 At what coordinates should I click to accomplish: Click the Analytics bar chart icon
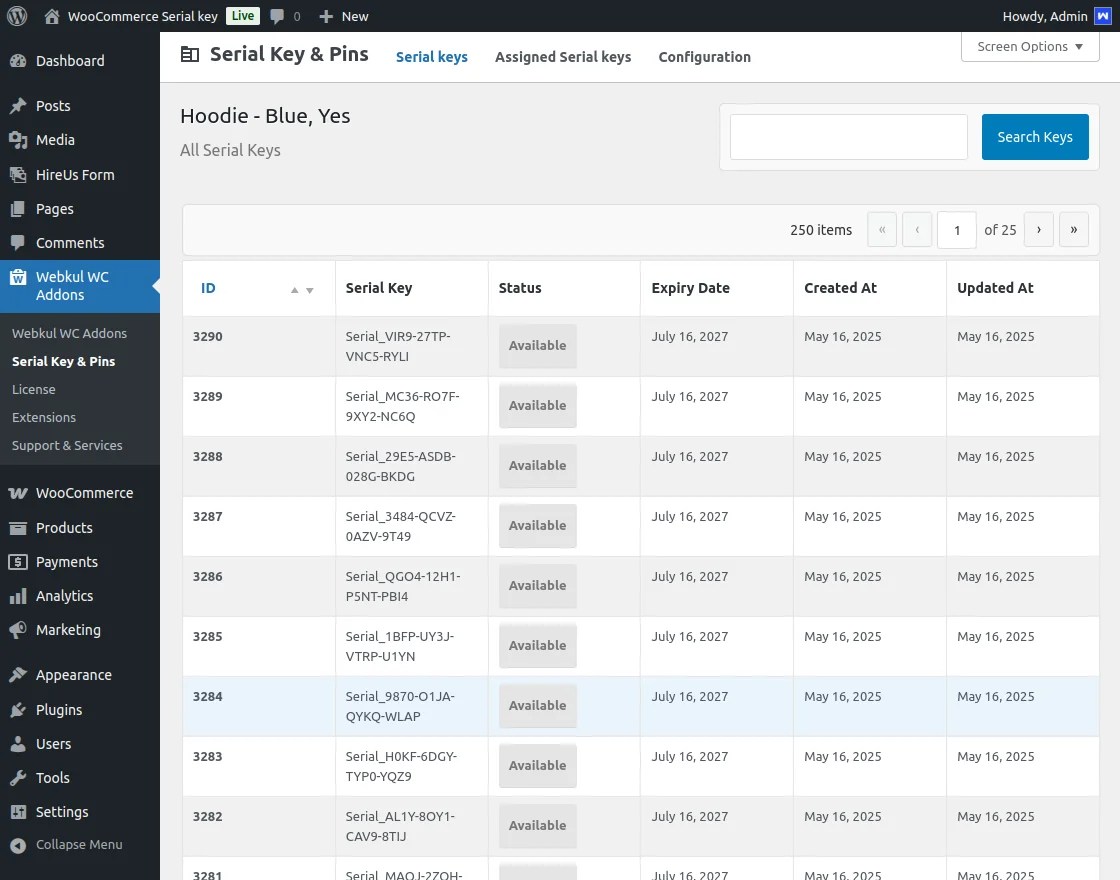[x=18, y=596]
